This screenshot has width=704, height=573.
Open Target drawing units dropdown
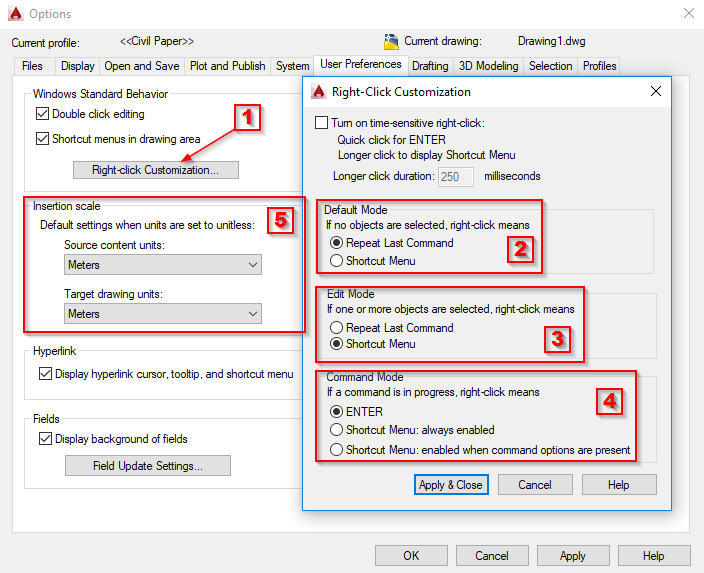coord(163,313)
